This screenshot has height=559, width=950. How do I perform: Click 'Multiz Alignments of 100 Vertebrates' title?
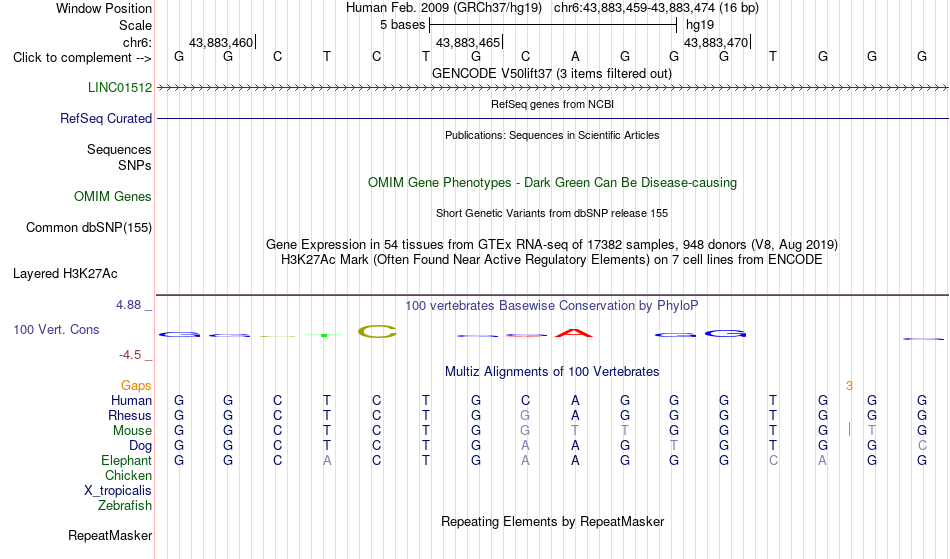(552, 371)
